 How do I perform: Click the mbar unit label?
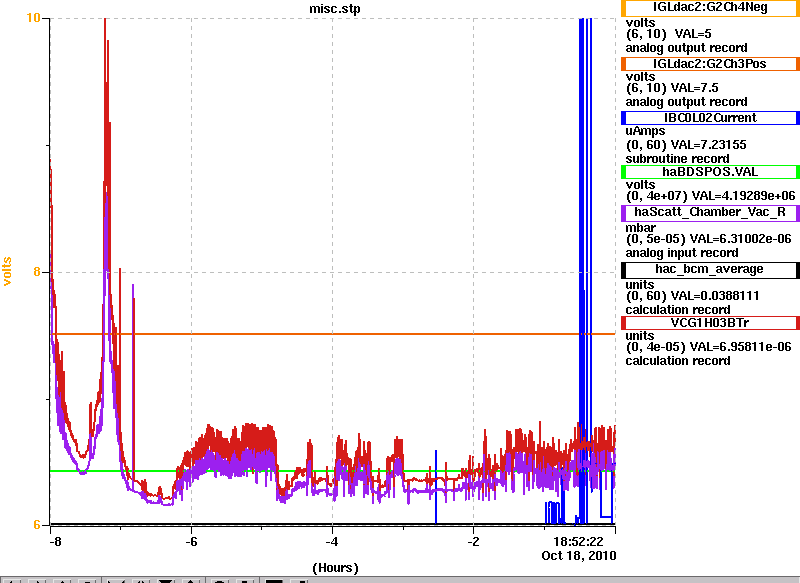(x=641, y=227)
